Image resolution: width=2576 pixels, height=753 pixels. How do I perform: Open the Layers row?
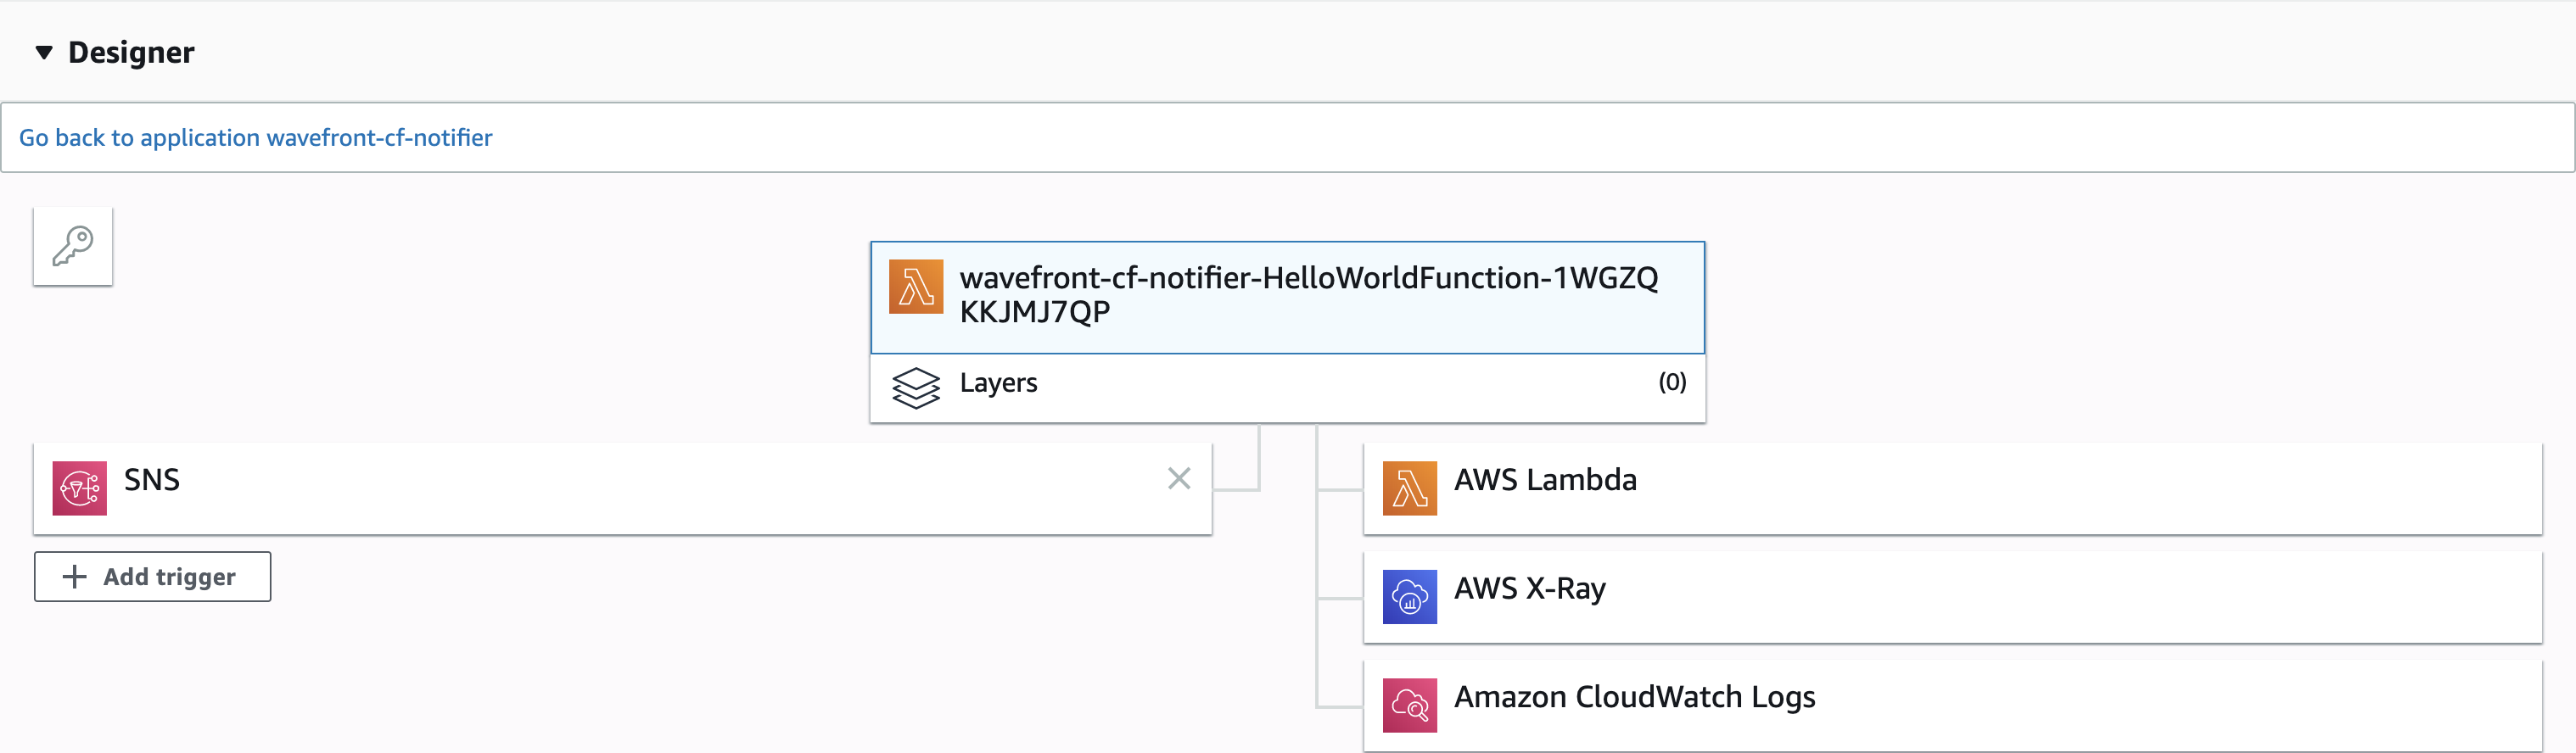pos(1288,388)
